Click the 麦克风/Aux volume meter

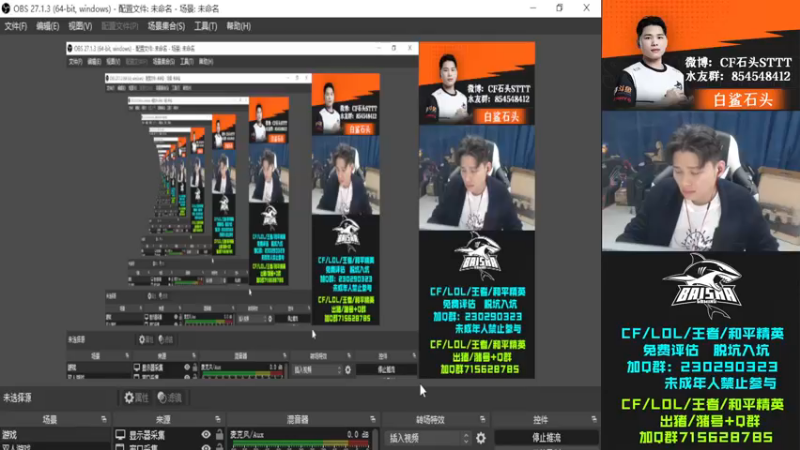(301, 444)
